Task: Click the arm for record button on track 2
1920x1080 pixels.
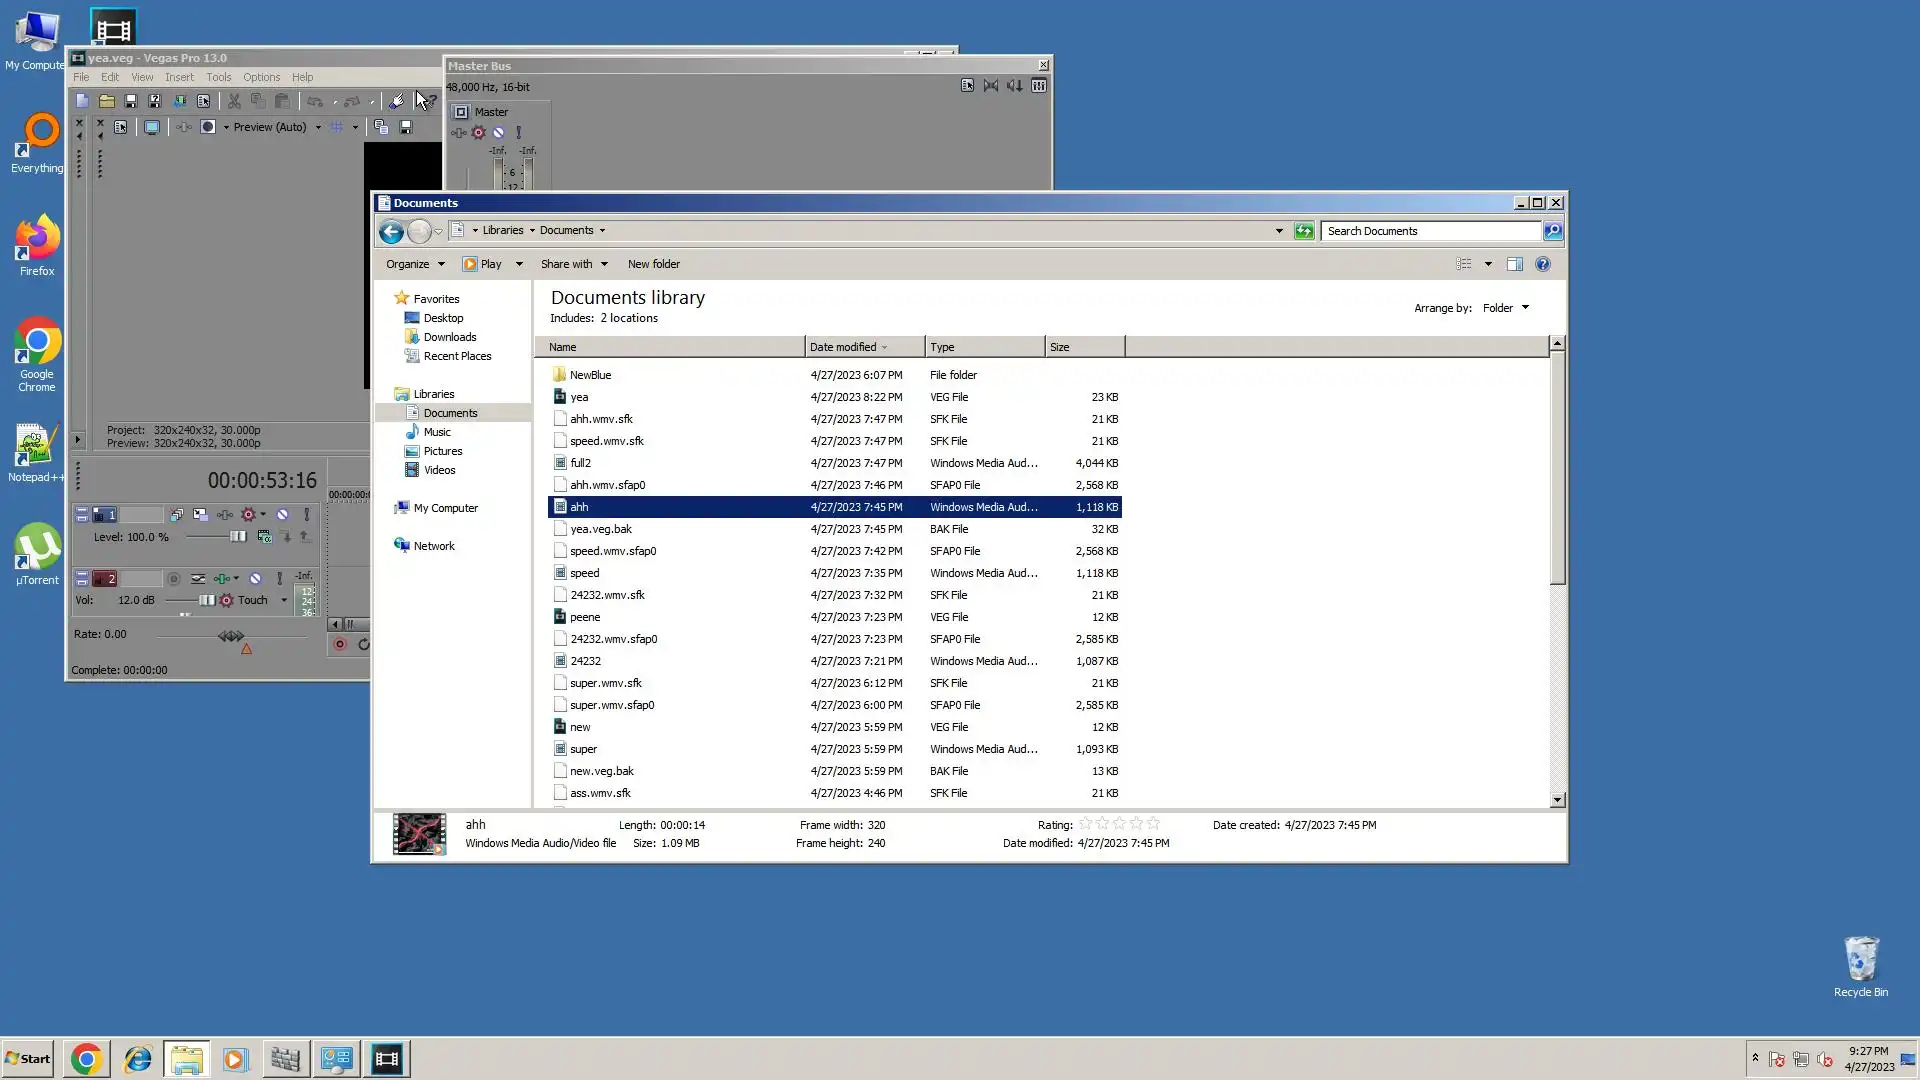Action: coord(173,579)
